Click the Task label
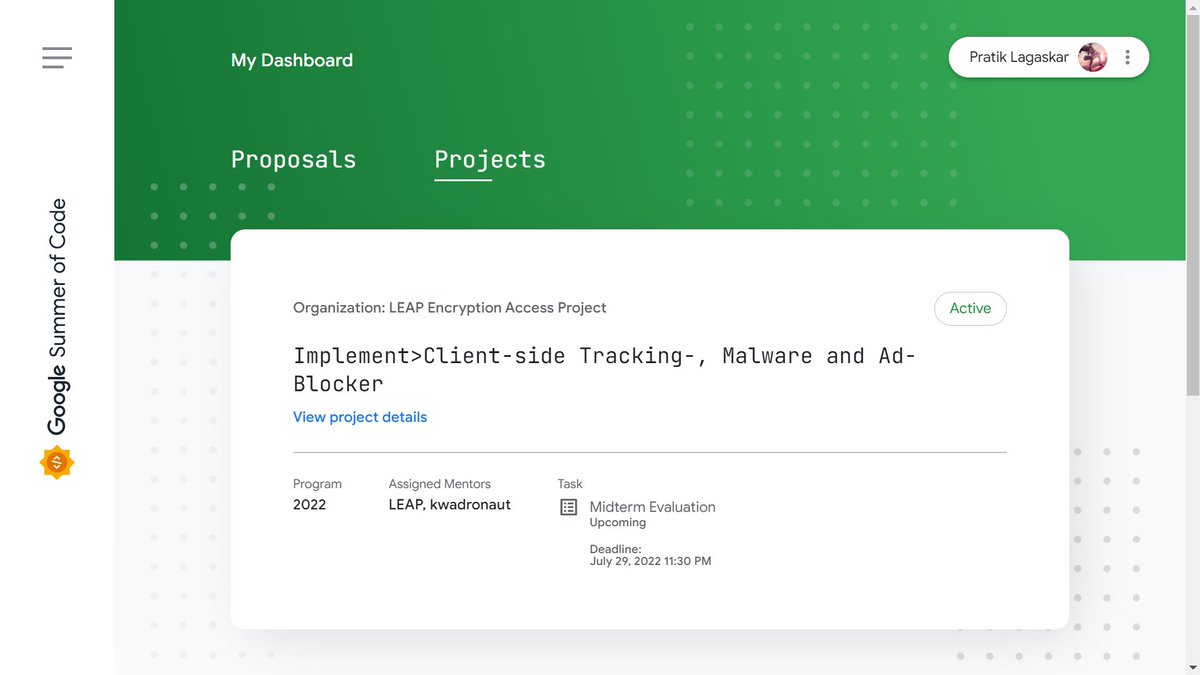This screenshot has width=1200, height=675. pyautogui.click(x=570, y=484)
